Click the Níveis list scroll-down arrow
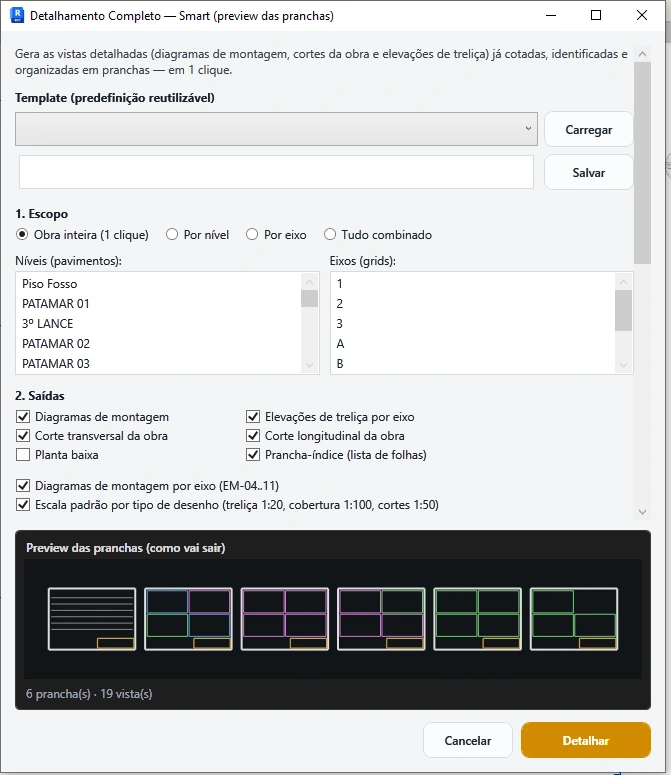The height and width of the screenshot is (775, 671). pyautogui.click(x=309, y=365)
